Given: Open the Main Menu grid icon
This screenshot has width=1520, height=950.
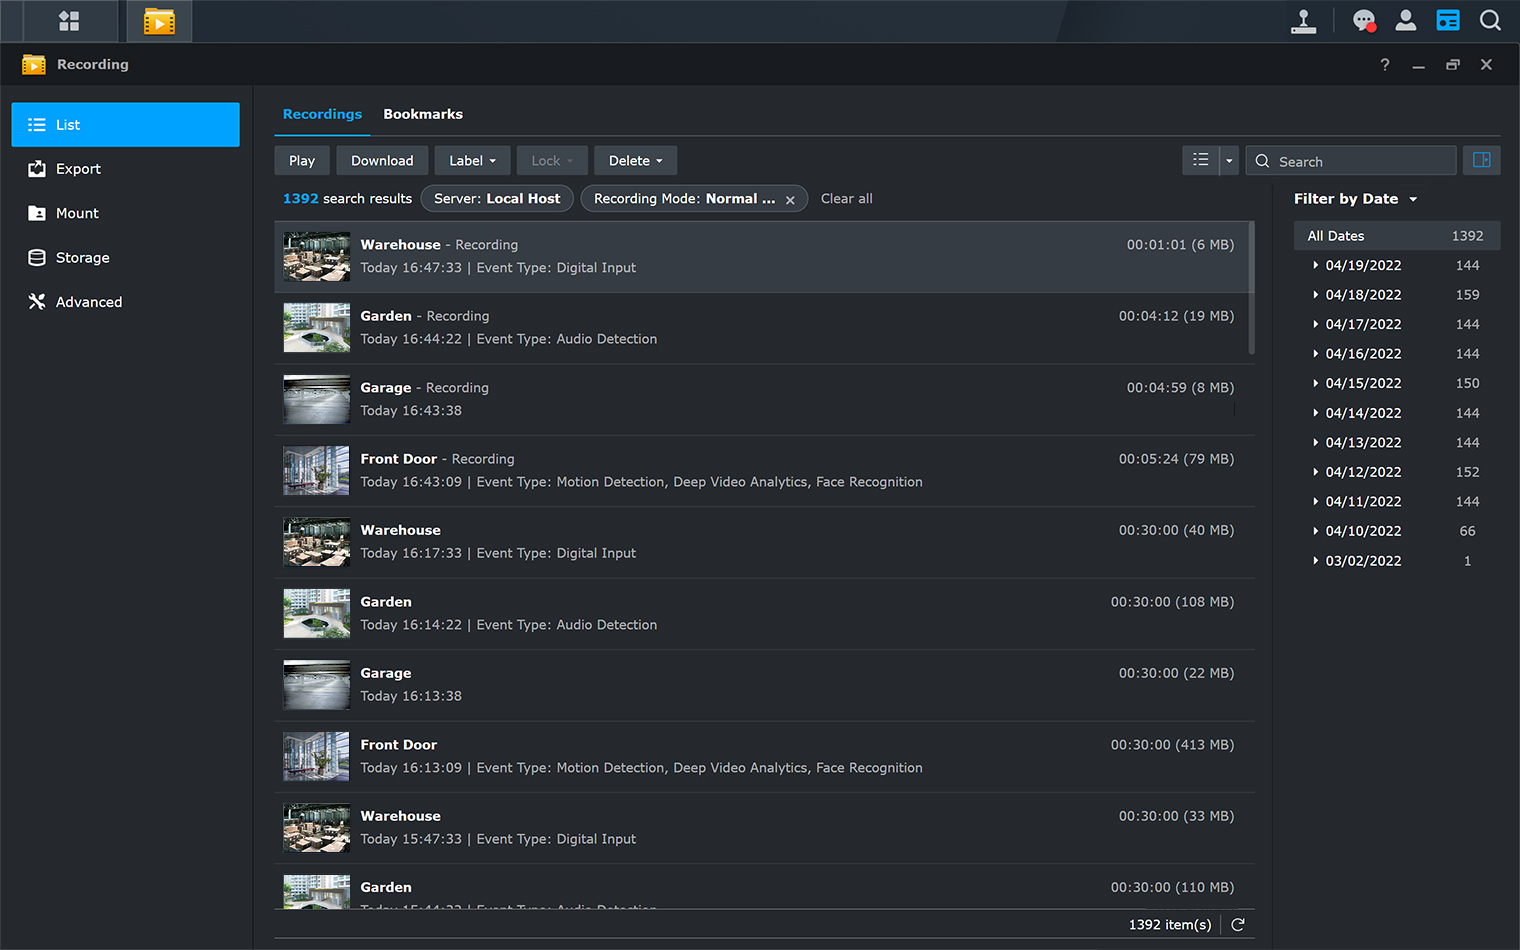Looking at the screenshot, I should (x=68, y=20).
